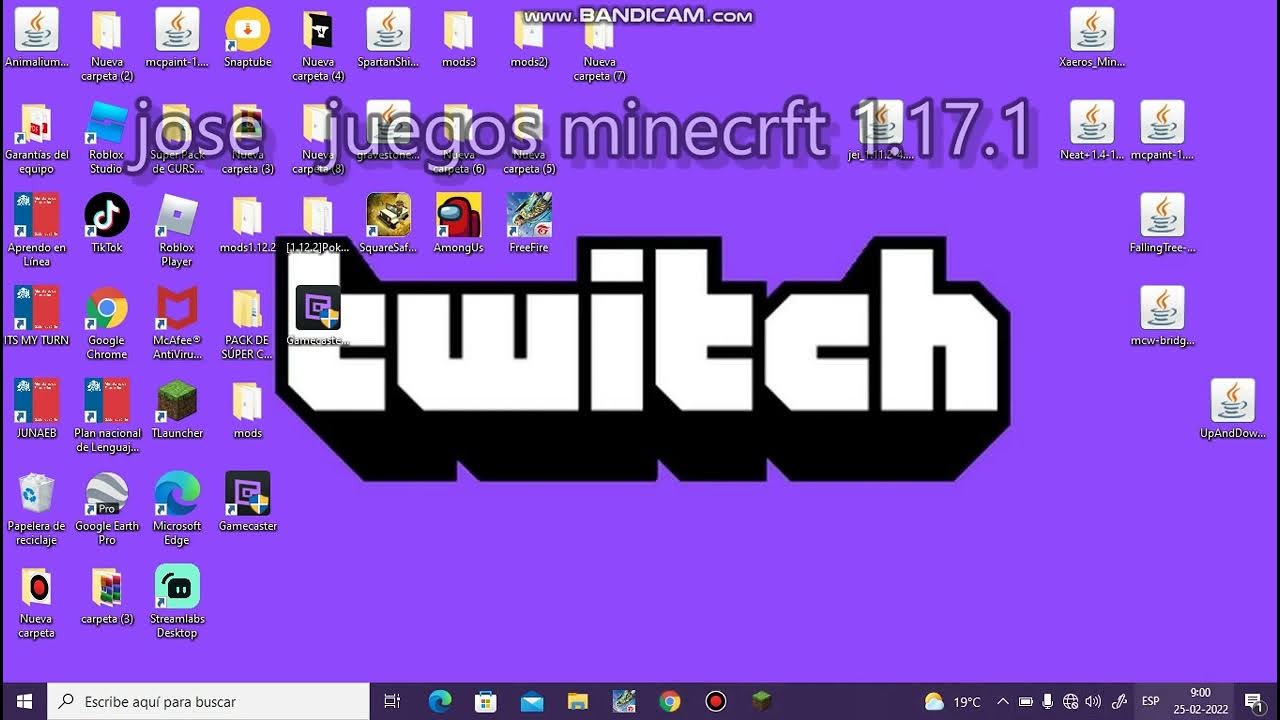This screenshot has width=1280, height=720.
Task: Launch FreeFire desktop shortcut
Action: 529,216
